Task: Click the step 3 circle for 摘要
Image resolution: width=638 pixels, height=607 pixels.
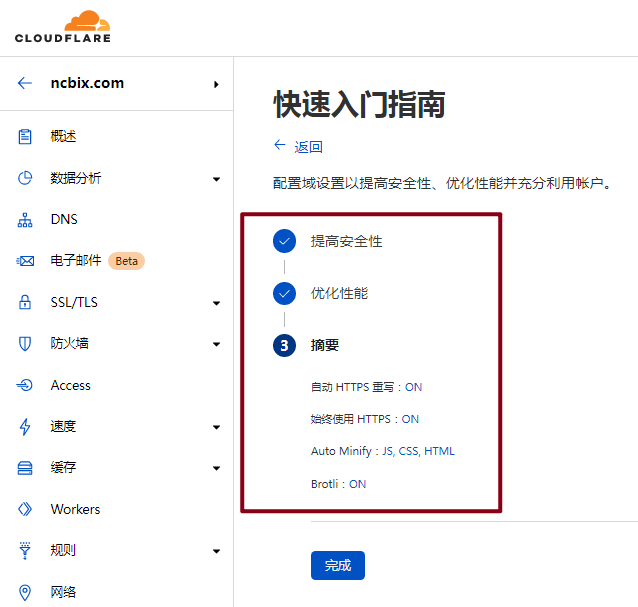Action: (284, 345)
